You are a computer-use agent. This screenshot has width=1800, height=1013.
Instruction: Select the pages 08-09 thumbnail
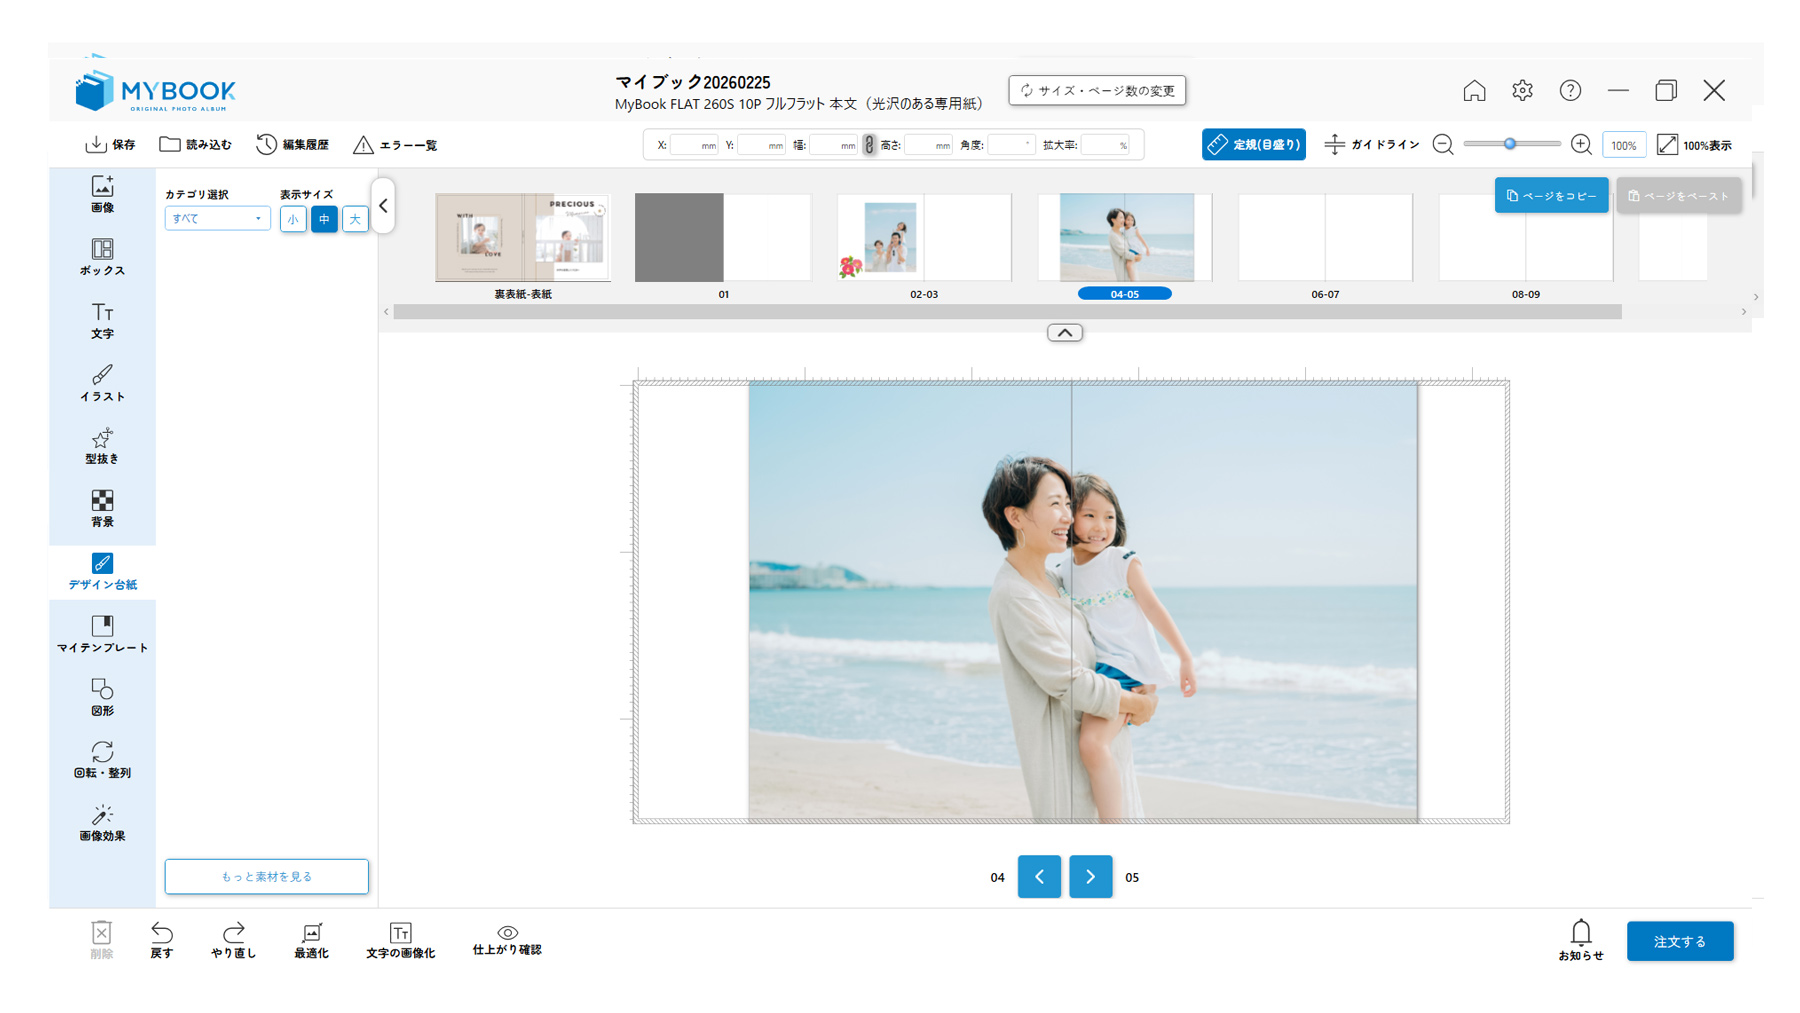click(1526, 237)
